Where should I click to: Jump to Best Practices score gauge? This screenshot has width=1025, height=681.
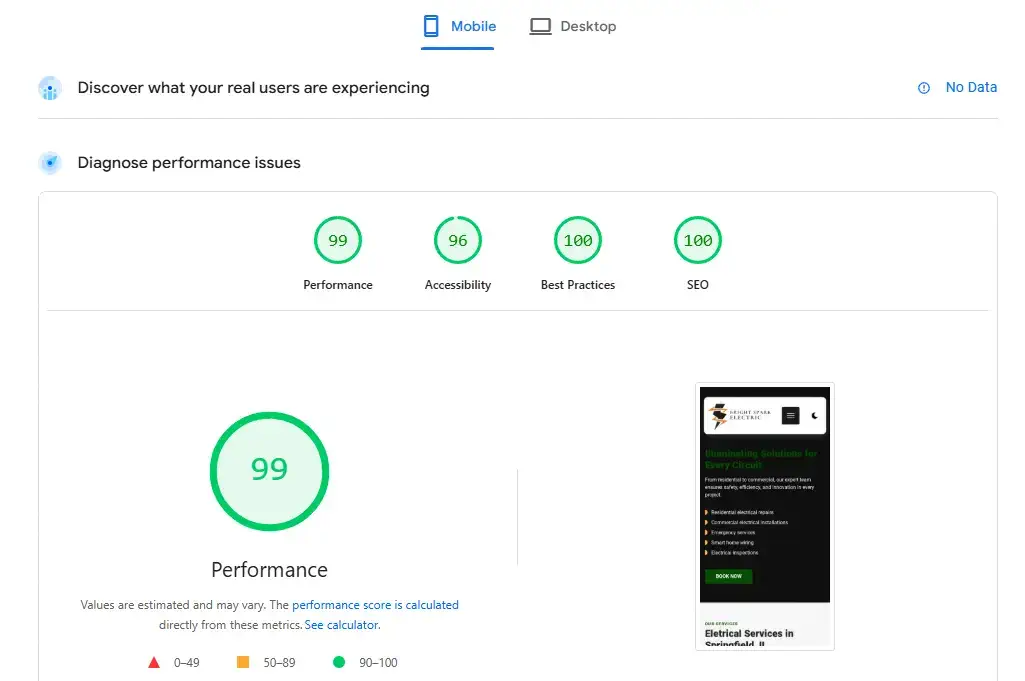[578, 241]
